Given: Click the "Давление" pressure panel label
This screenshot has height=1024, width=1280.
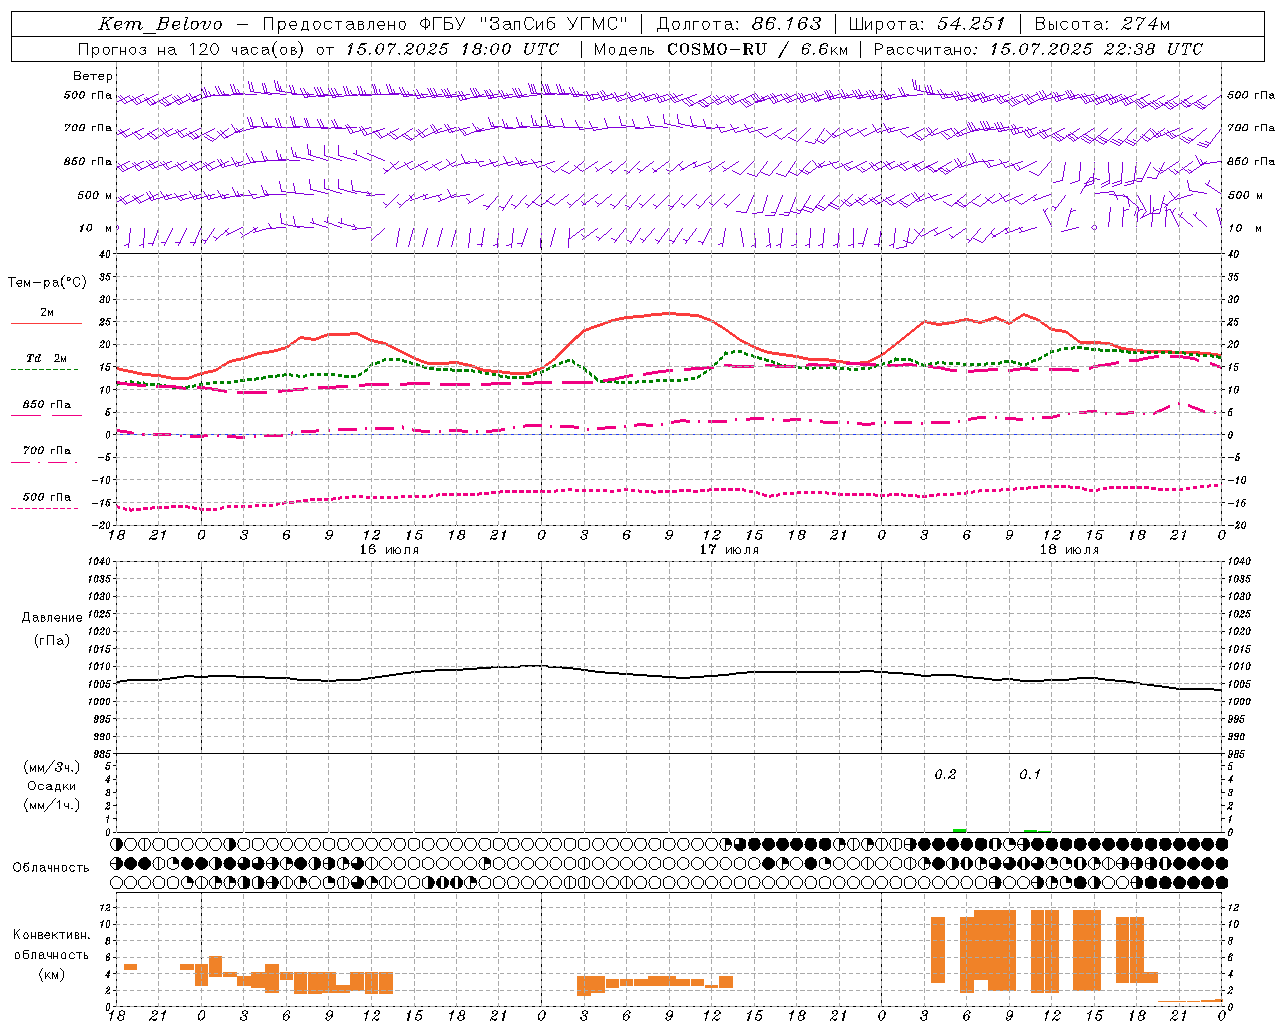Looking at the screenshot, I should 52,618.
